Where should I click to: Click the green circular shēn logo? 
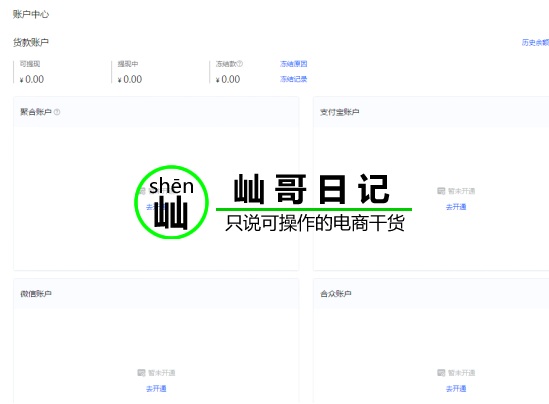(172, 202)
